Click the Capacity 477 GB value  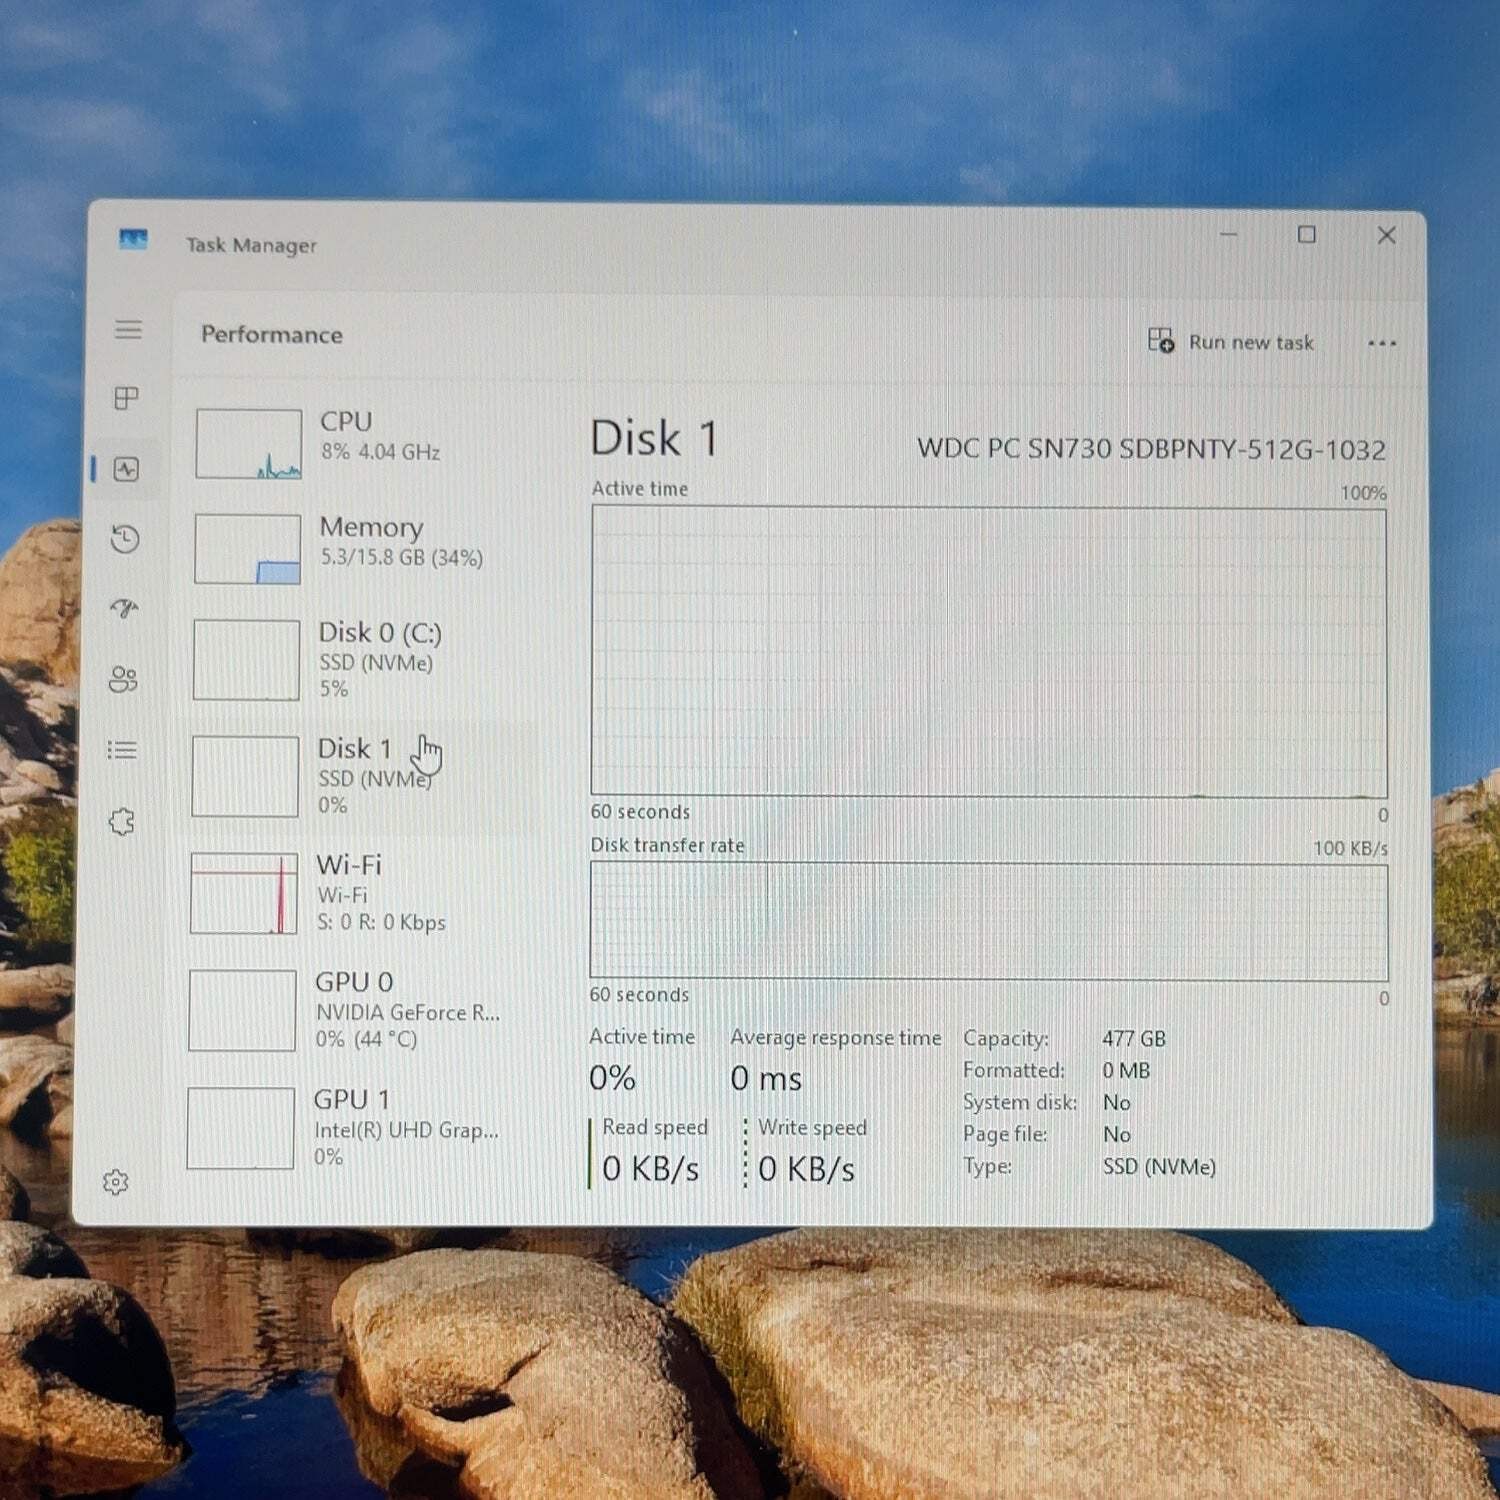(1134, 1039)
